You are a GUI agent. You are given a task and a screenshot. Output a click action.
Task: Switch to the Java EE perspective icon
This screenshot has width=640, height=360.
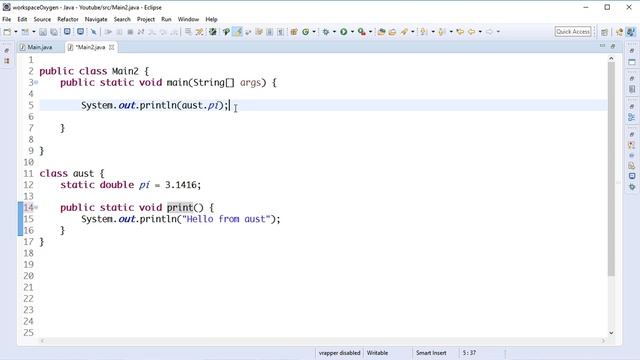(x=620, y=32)
